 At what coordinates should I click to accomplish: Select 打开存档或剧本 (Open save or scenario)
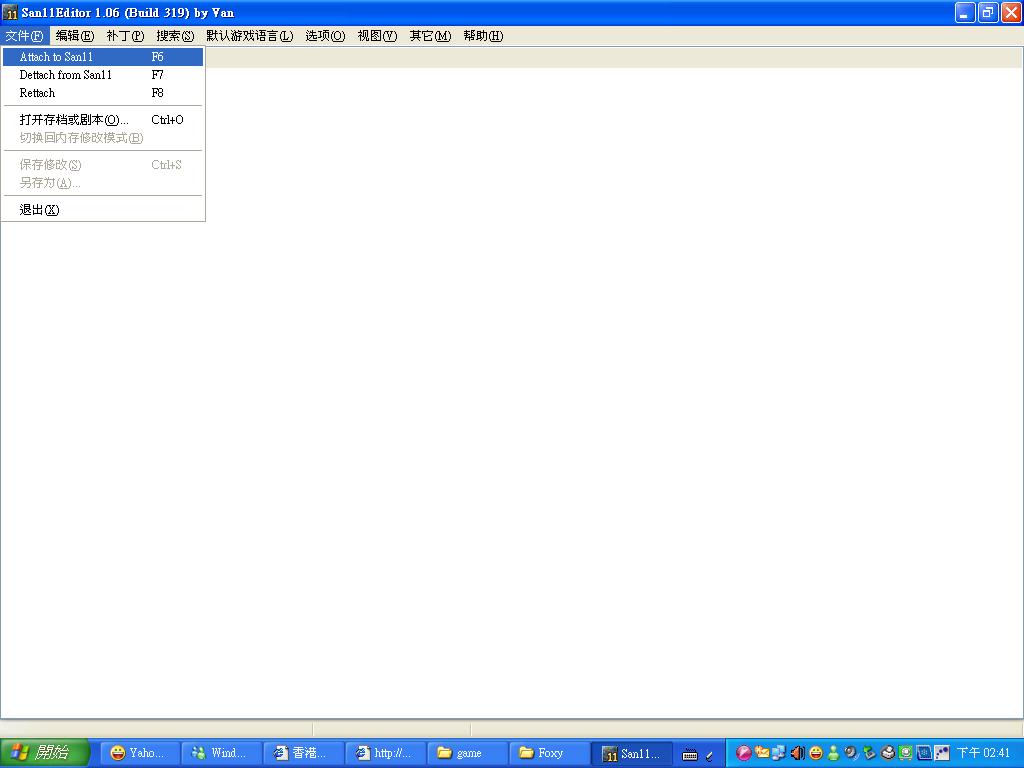[74, 120]
